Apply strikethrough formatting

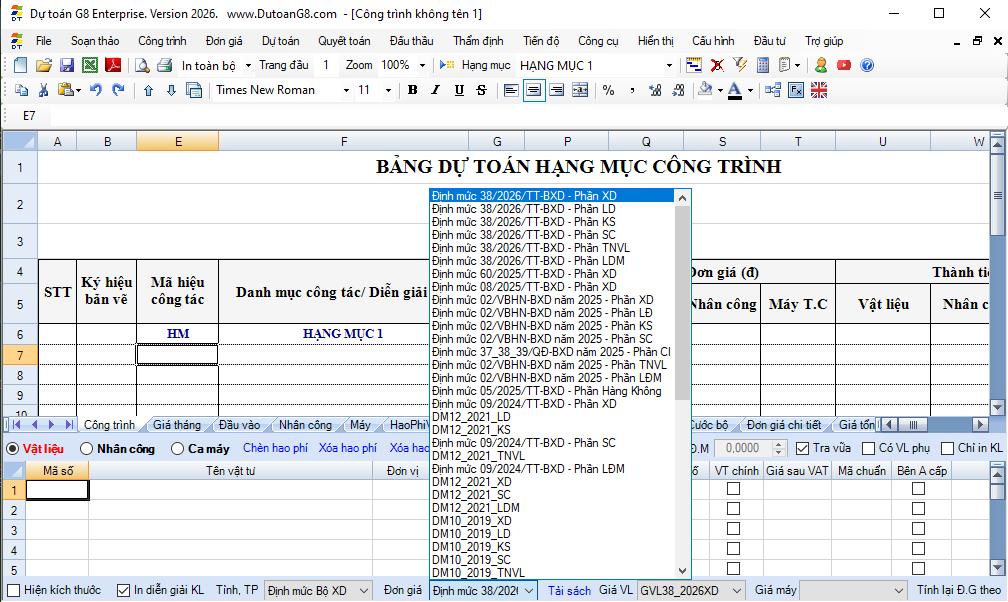point(482,90)
